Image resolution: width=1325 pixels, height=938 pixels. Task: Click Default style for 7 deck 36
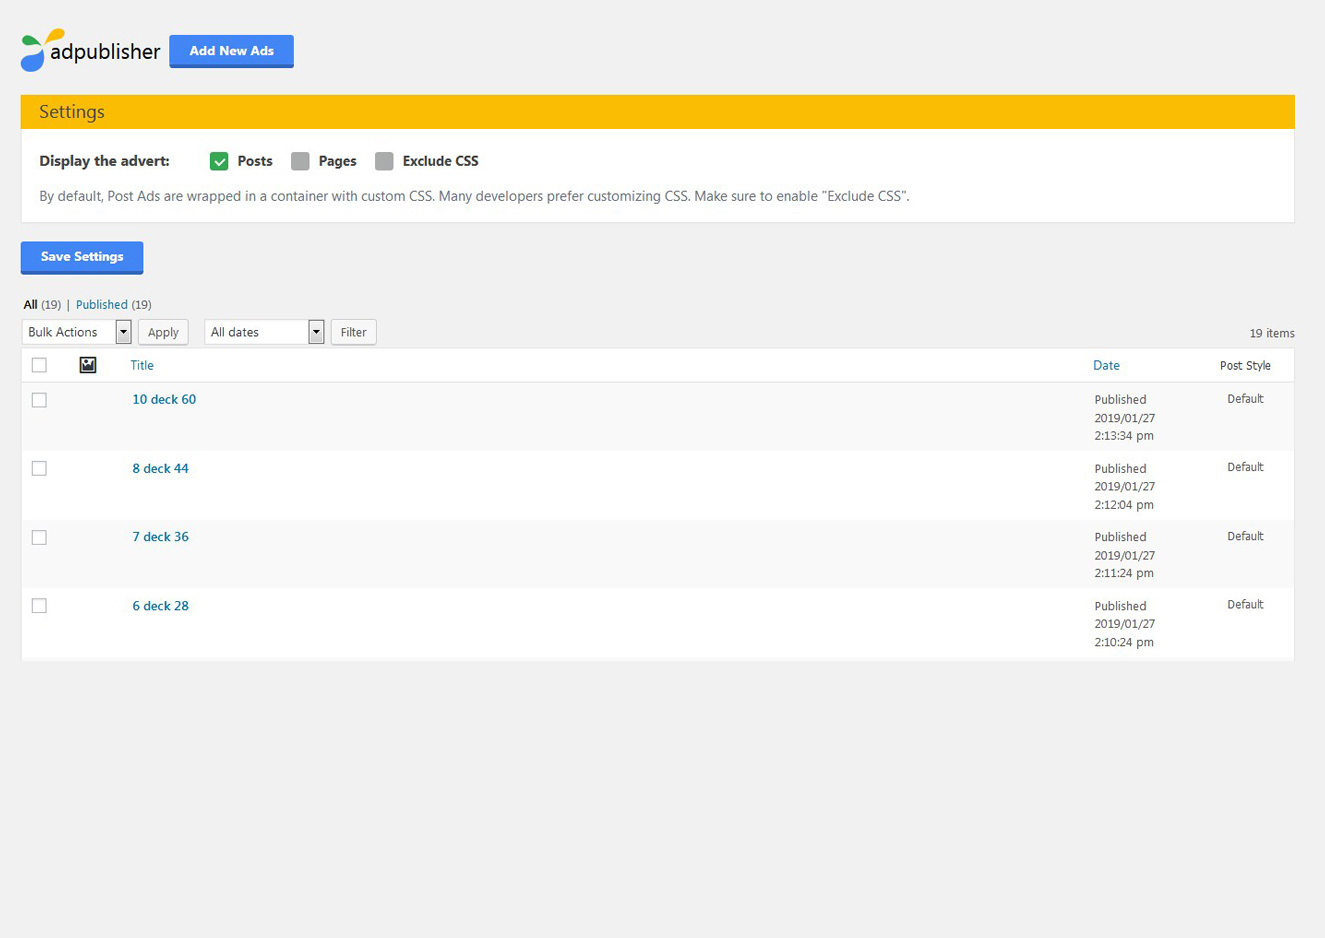coord(1245,536)
